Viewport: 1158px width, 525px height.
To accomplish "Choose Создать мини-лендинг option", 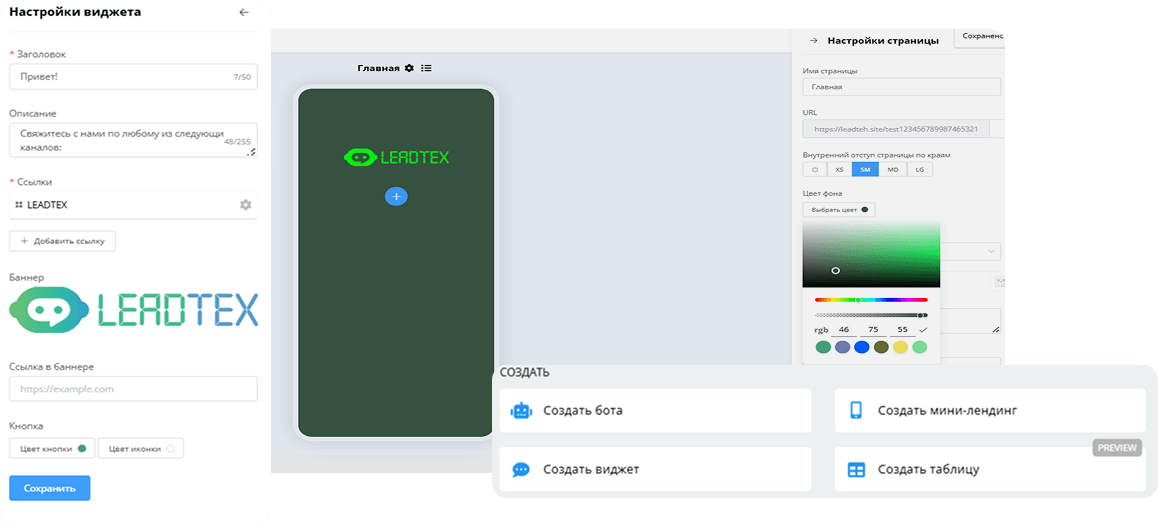I will (990, 410).
